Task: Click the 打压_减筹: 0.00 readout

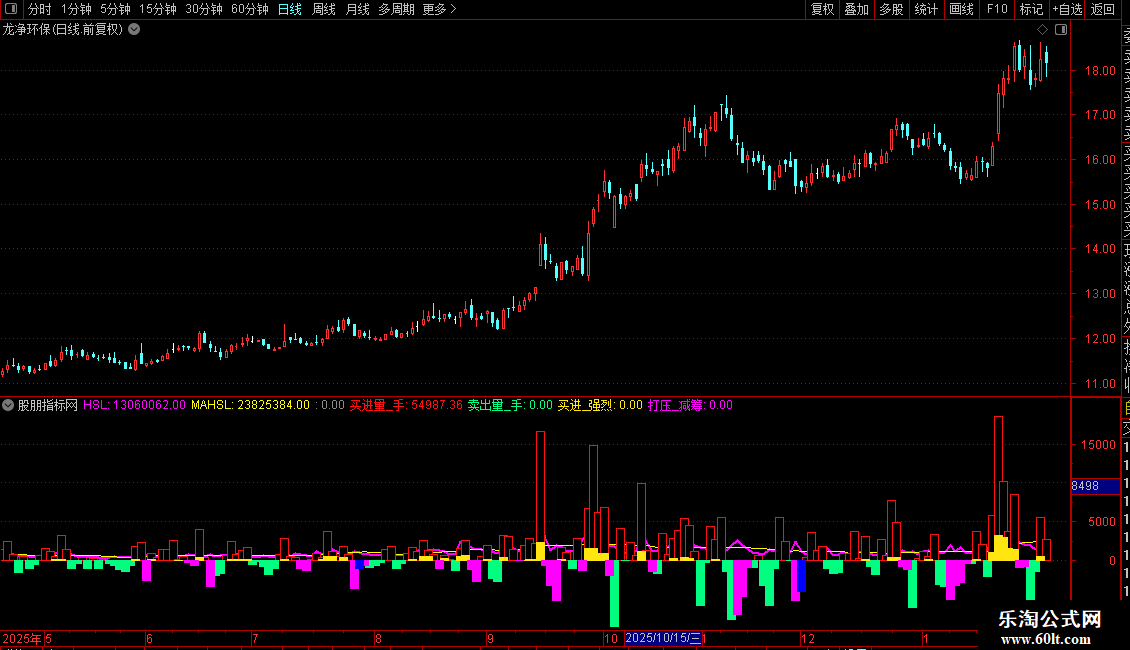Action: pyautogui.click(x=690, y=405)
